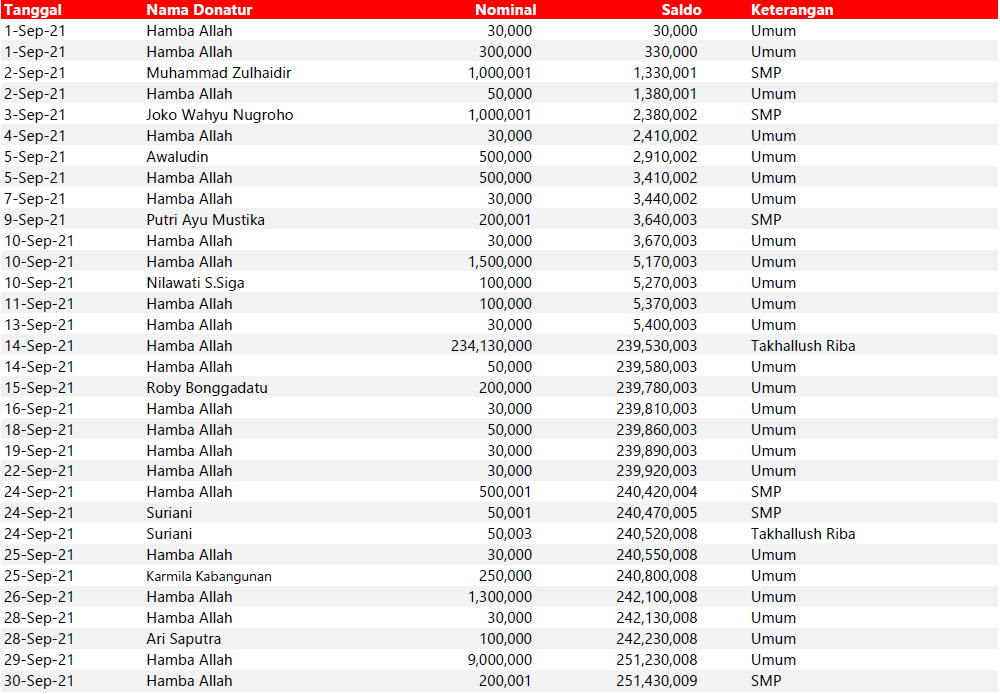Select the Nominal column header
The width and height of the screenshot is (1000, 694).
[x=505, y=10]
